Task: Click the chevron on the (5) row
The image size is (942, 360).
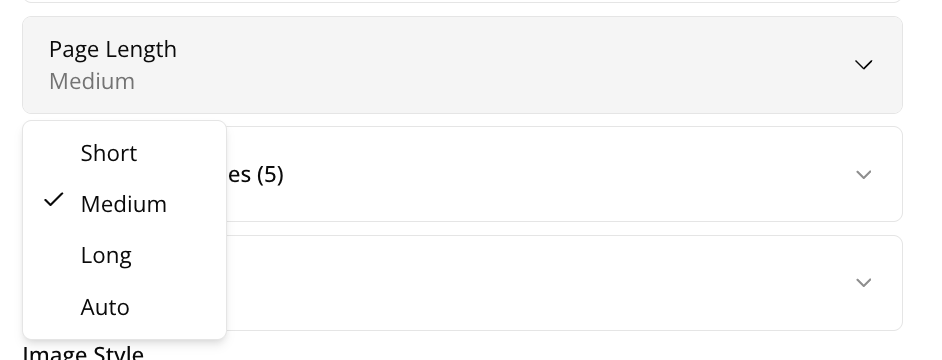Action: pyautogui.click(x=863, y=174)
